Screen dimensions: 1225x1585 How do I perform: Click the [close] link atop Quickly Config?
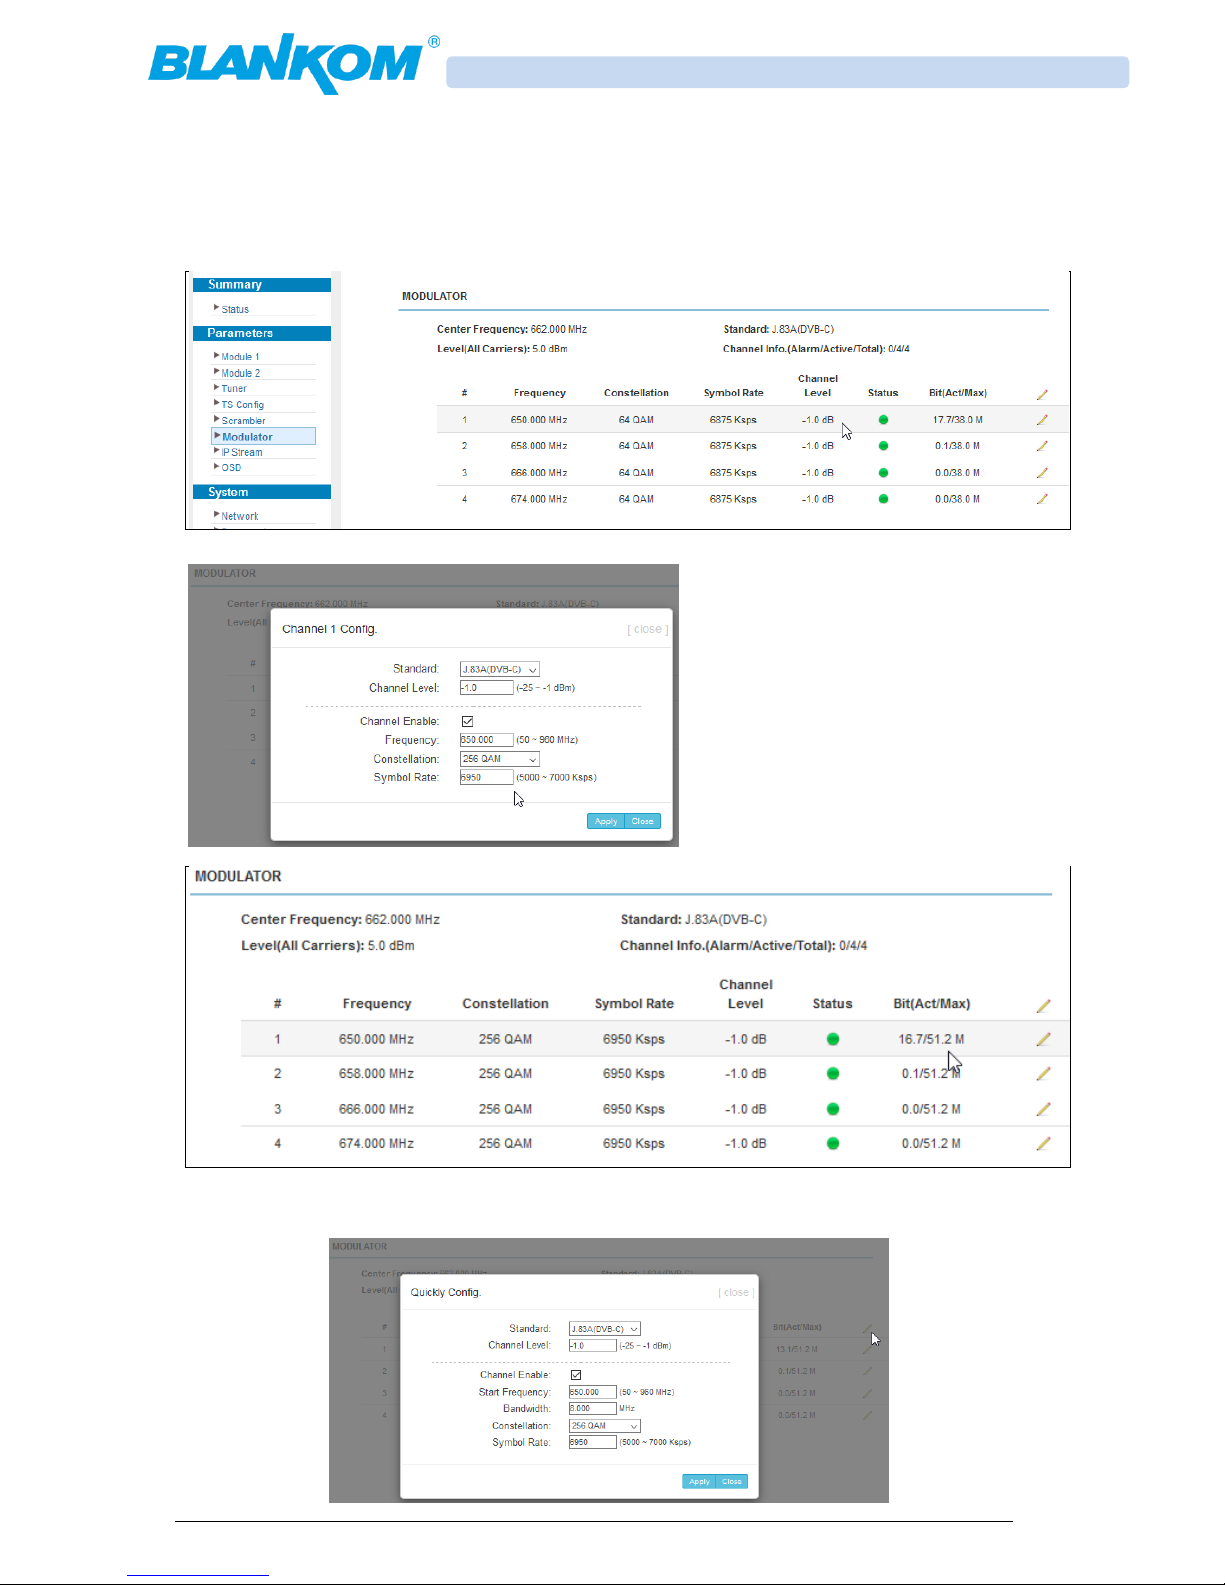pyautogui.click(x=736, y=1293)
